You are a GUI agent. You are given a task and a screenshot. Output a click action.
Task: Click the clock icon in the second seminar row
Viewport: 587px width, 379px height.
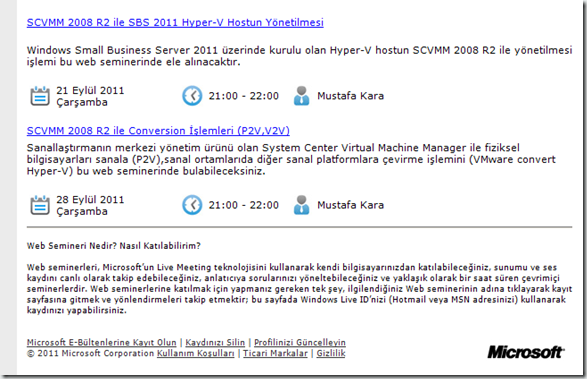[192, 205]
